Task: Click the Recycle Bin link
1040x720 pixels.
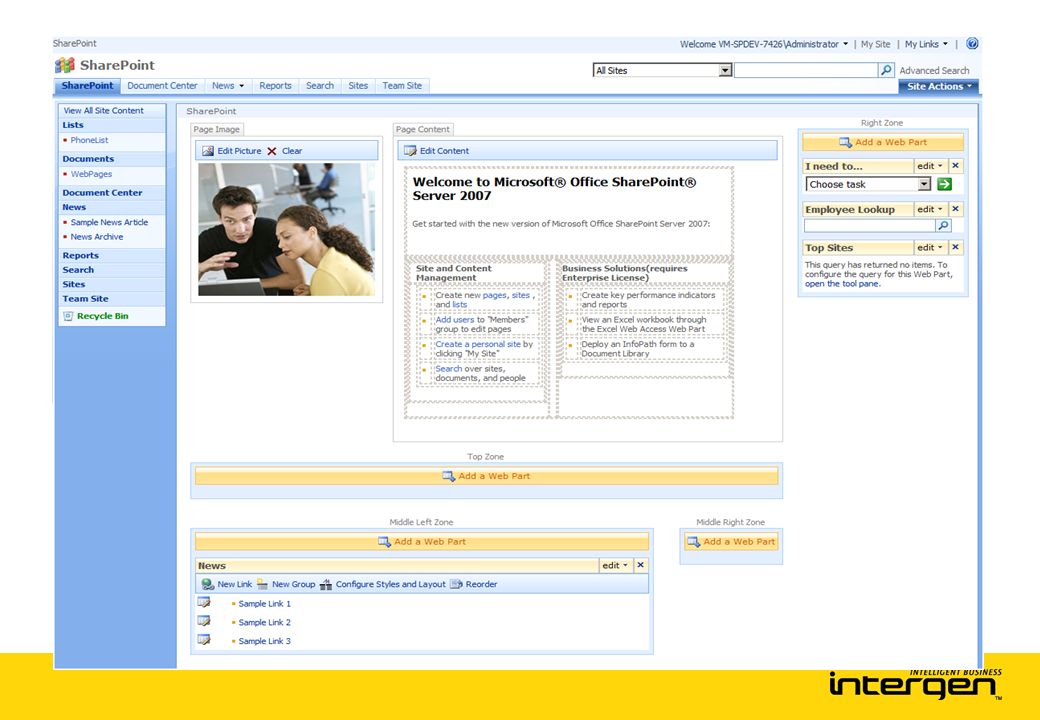Action: pos(103,316)
